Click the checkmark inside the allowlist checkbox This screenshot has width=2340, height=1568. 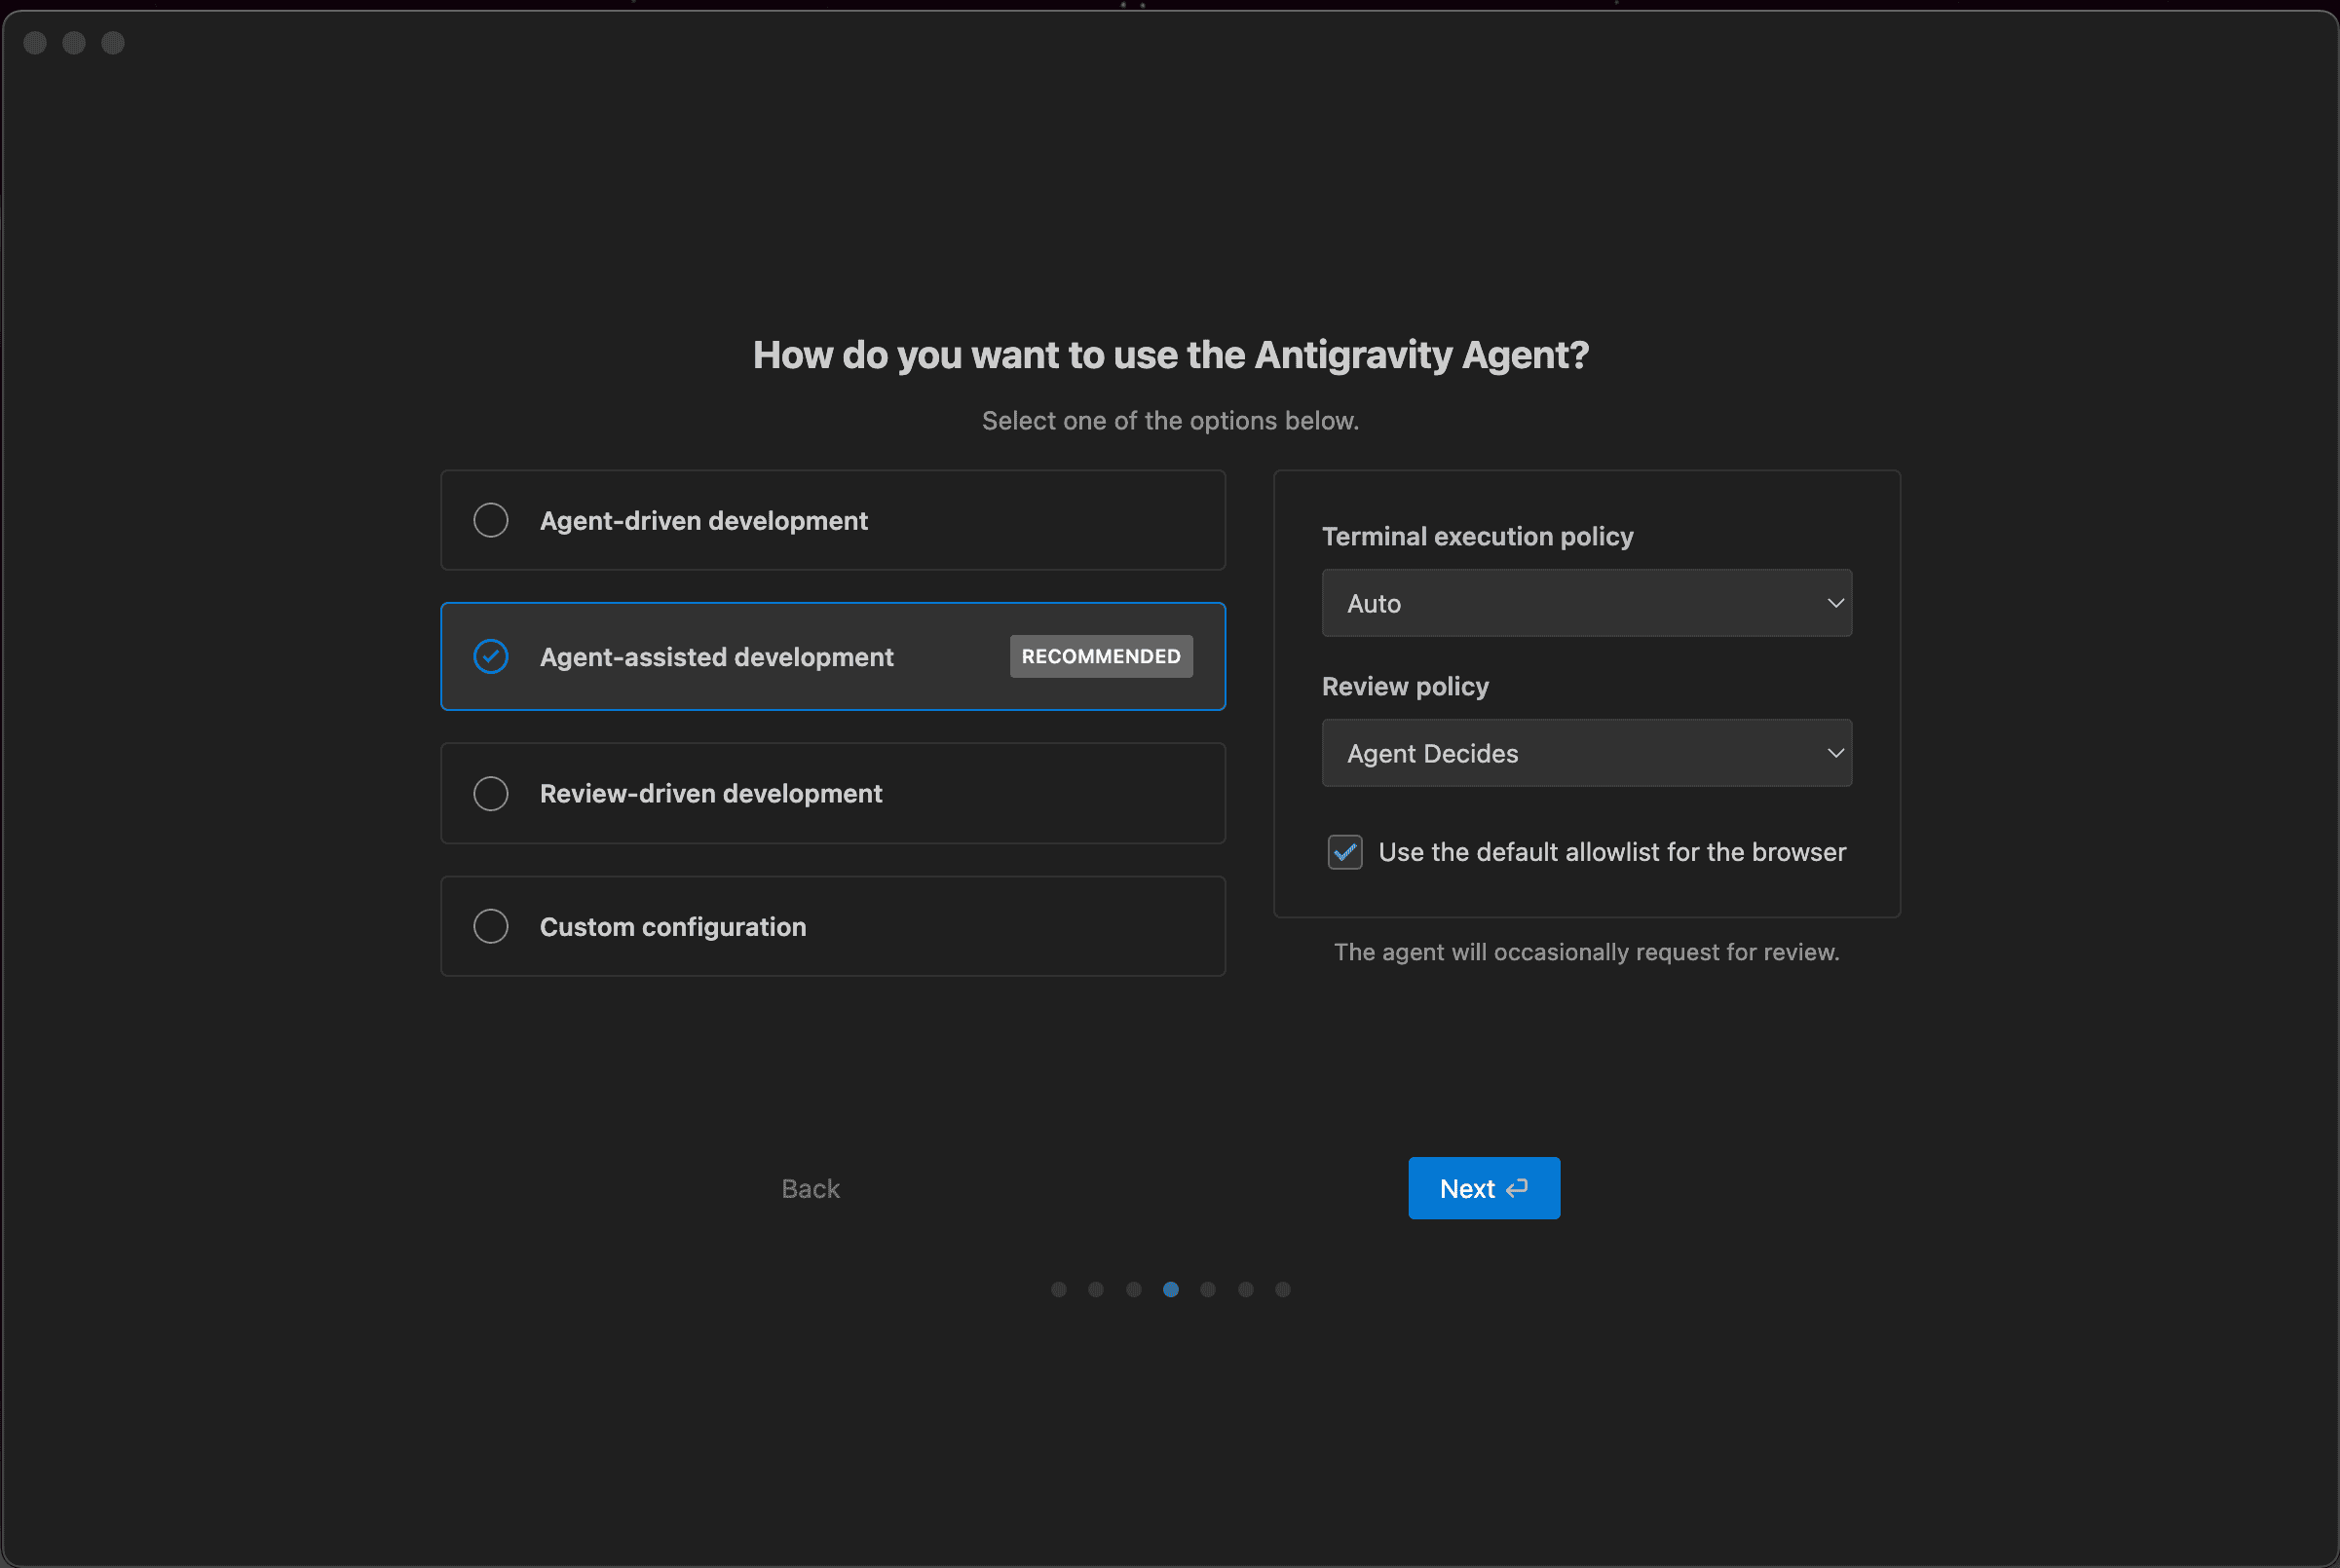(x=1345, y=852)
